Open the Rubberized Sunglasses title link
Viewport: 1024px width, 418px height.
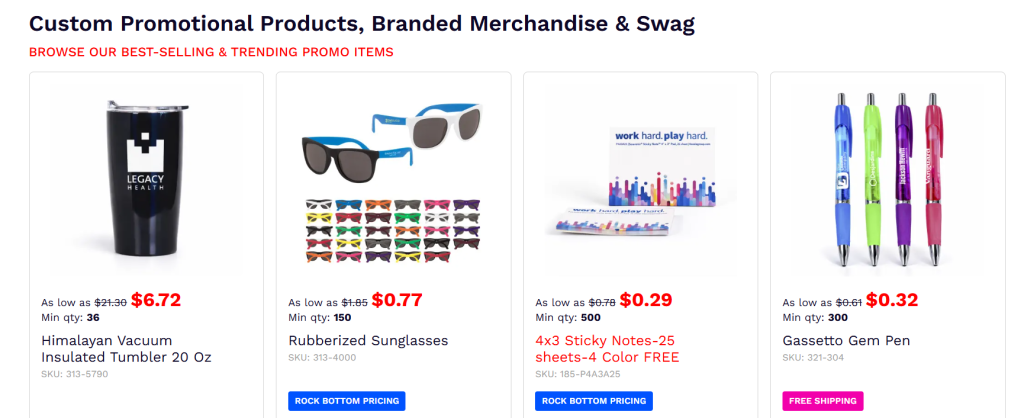tap(368, 340)
